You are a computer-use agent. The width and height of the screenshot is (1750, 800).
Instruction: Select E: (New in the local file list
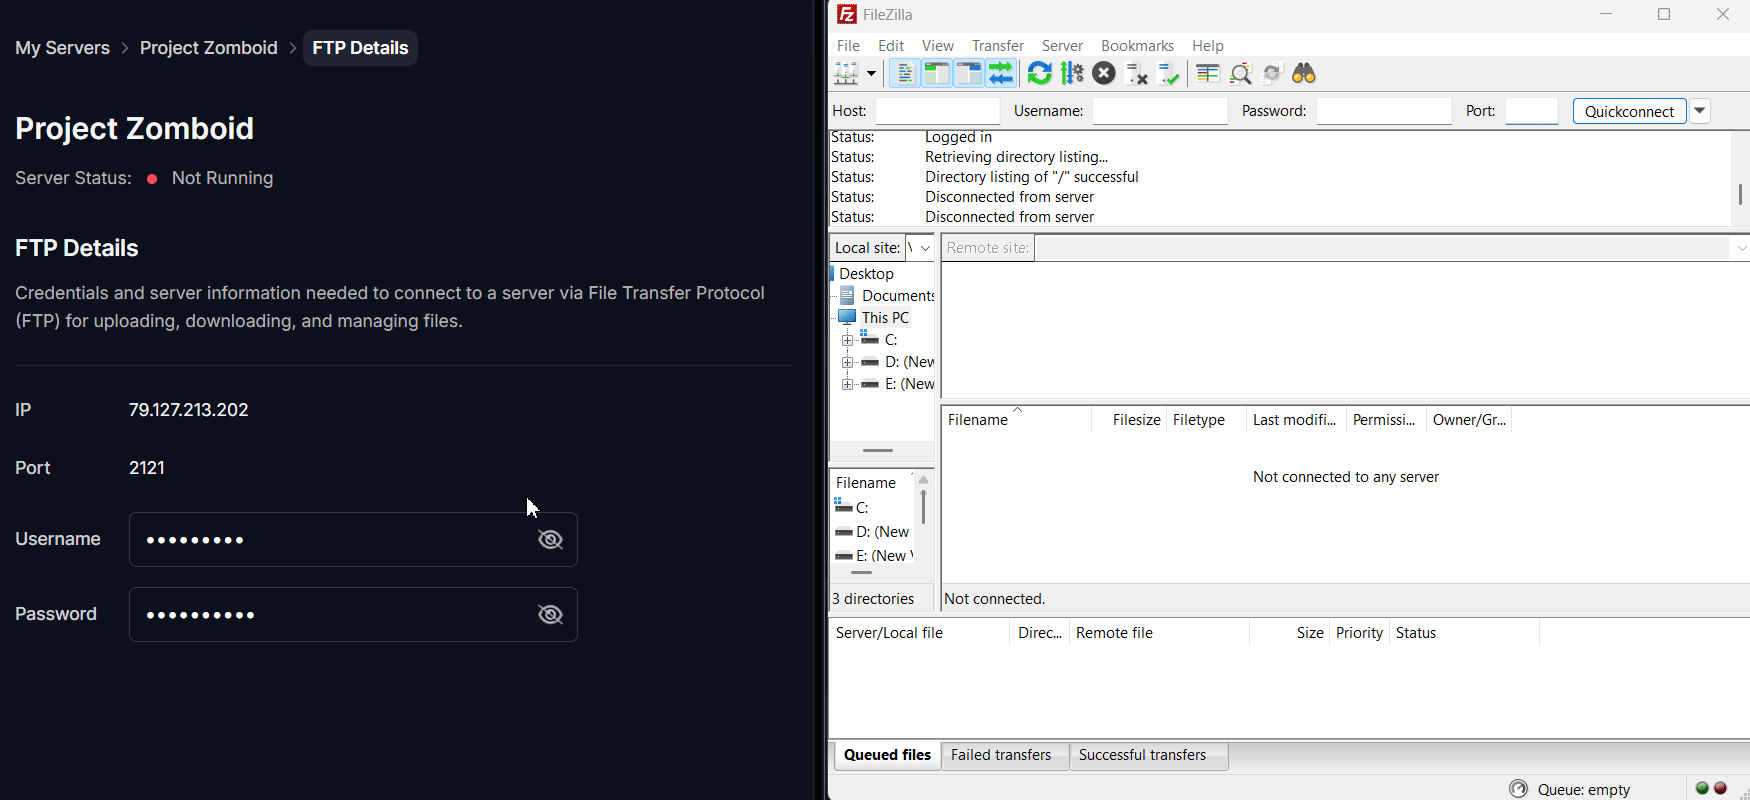(874, 556)
